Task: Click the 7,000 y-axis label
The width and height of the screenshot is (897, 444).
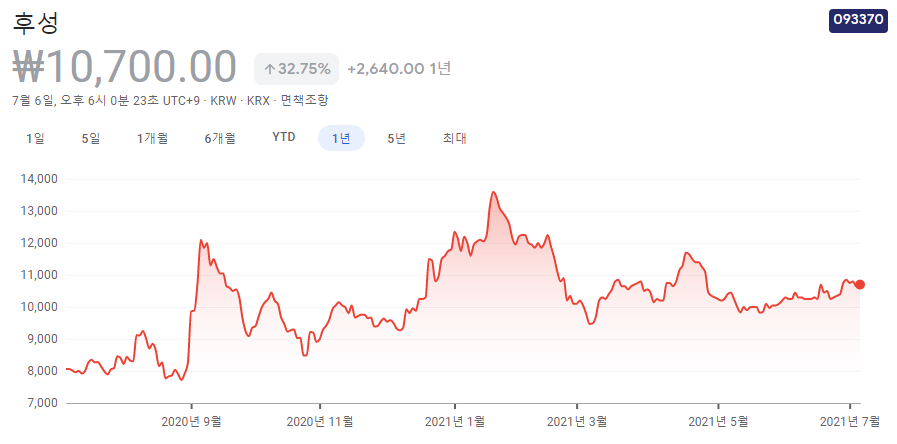Action: pos(42,403)
